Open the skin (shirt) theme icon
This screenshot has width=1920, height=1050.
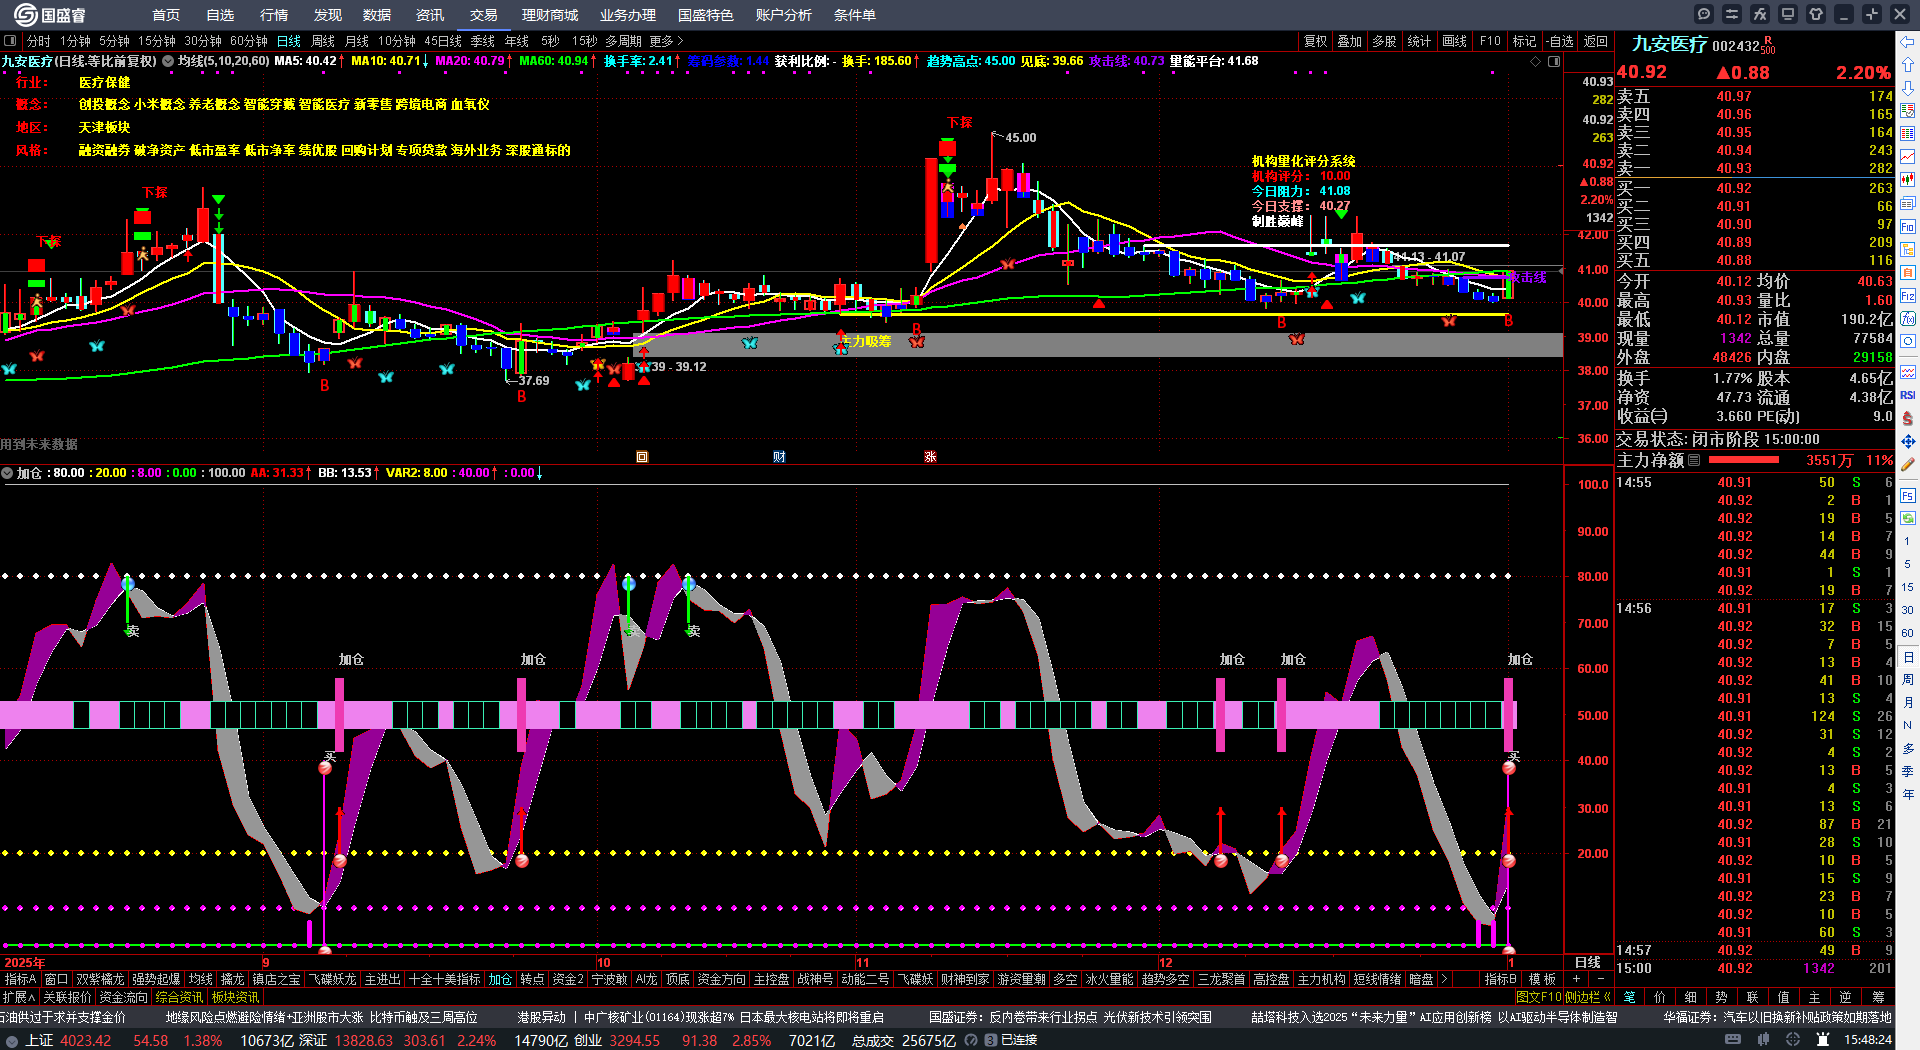[x=1816, y=14]
